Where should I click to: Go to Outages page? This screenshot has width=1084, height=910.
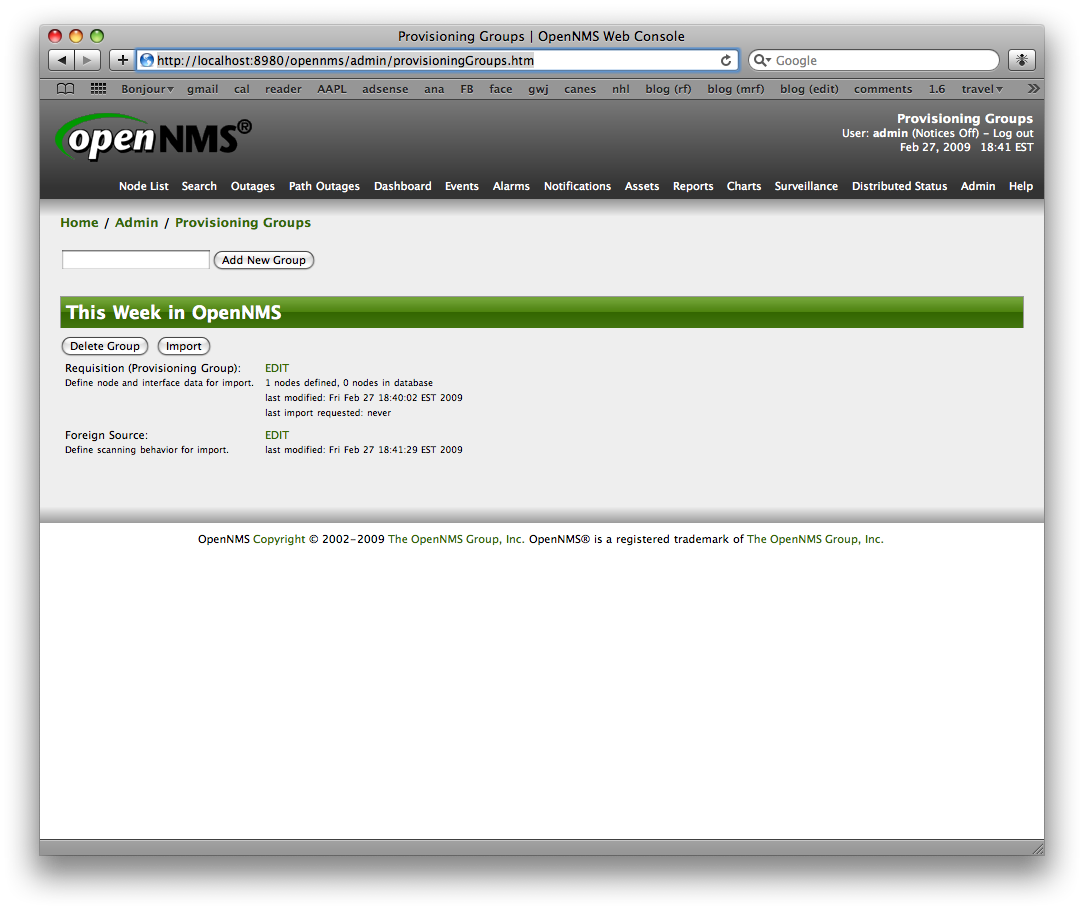[252, 186]
